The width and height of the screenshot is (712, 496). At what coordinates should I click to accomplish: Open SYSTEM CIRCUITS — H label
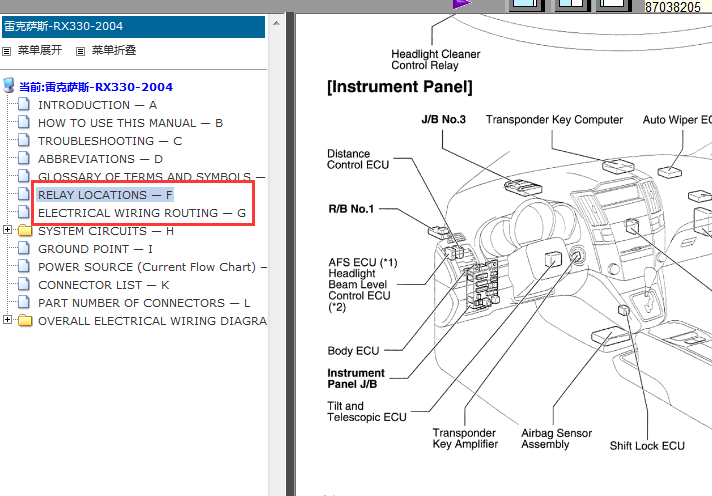pyautogui.click(x=106, y=231)
